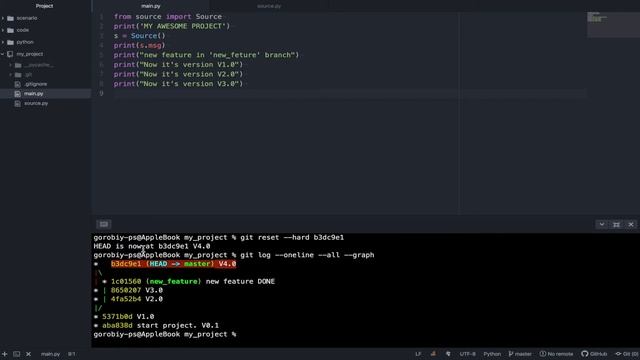Click the '.gitignore' file icon

pyautogui.click(x=17, y=84)
